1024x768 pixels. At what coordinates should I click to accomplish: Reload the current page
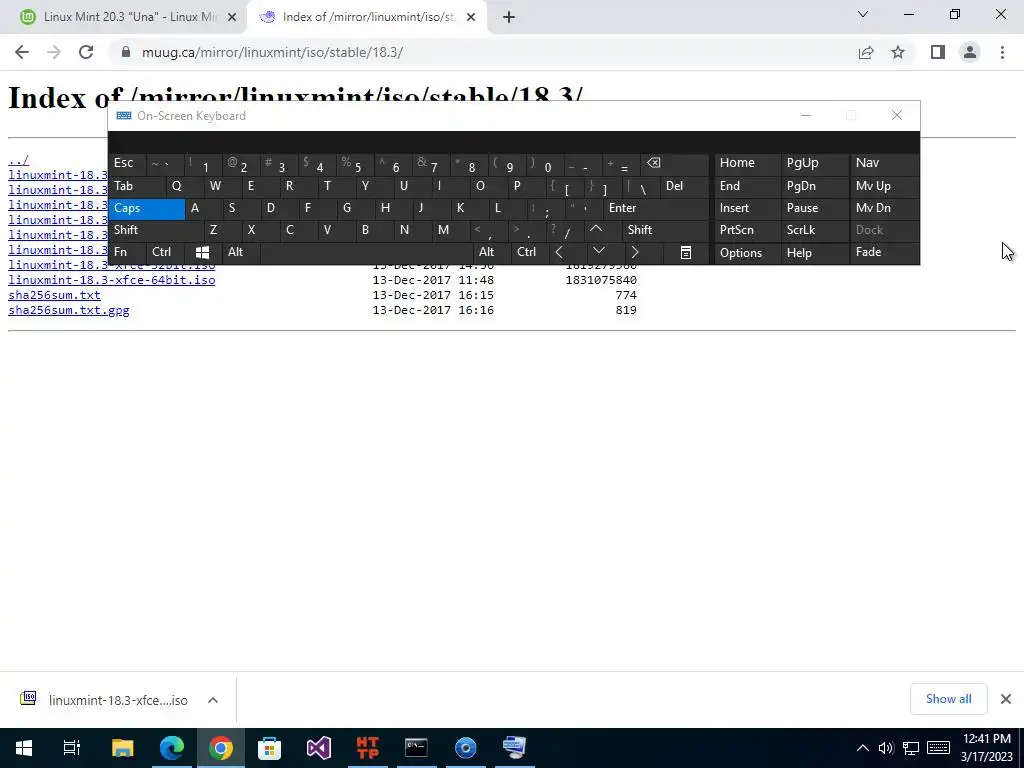(86, 52)
